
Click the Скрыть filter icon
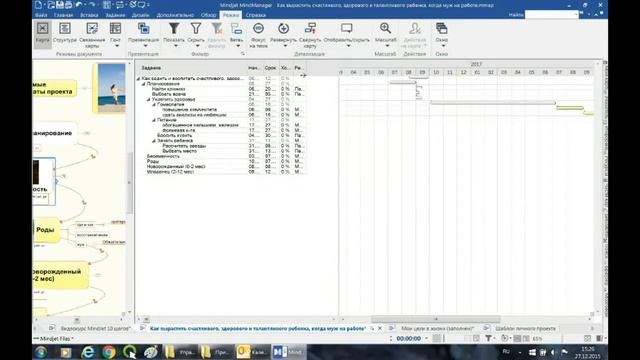tap(196, 28)
